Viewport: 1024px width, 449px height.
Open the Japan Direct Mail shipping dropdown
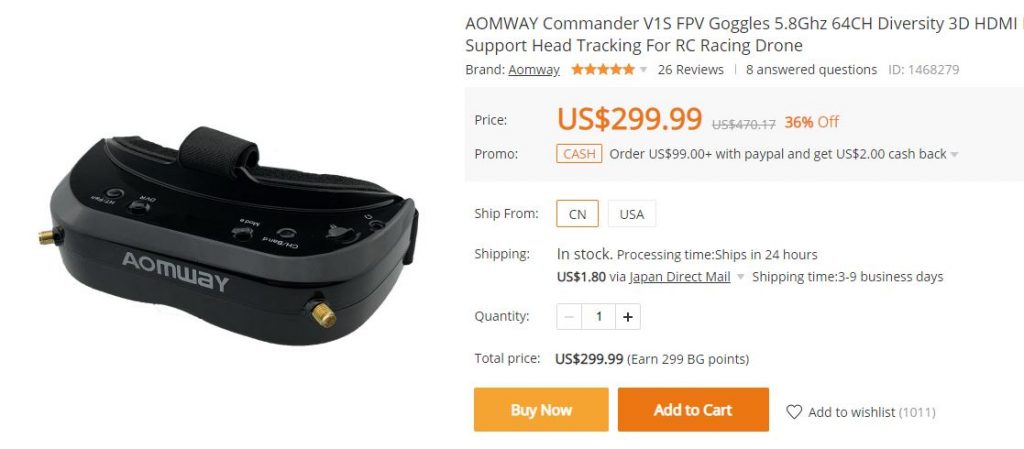click(x=741, y=277)
